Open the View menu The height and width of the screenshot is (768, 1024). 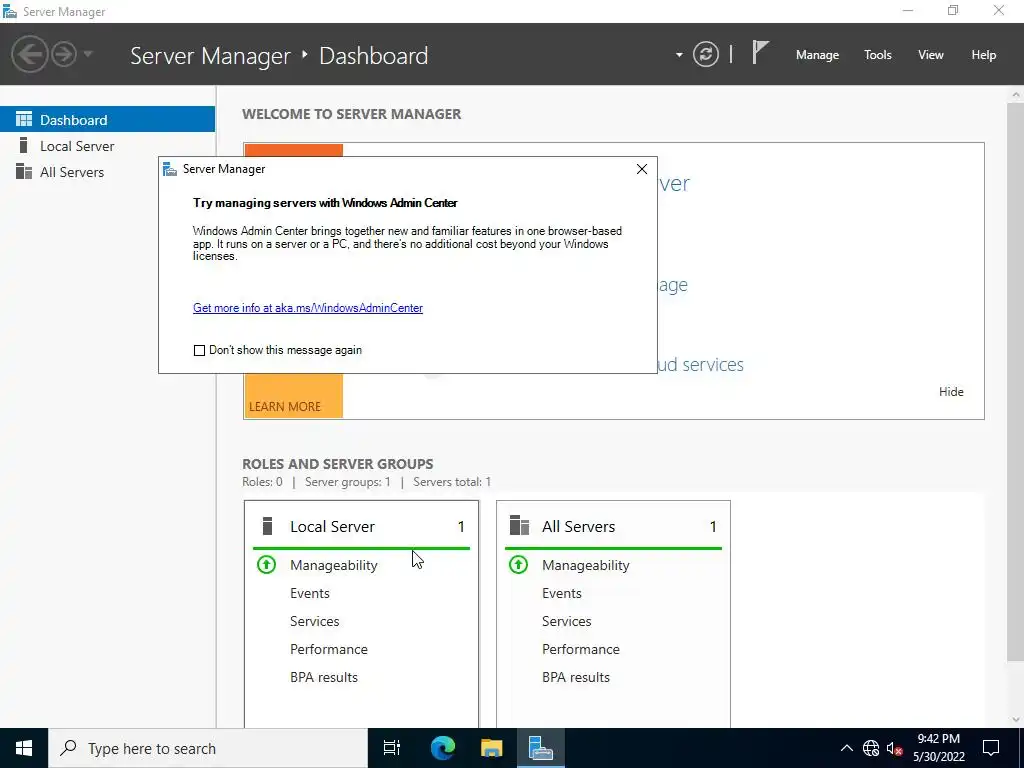(931, 55)
